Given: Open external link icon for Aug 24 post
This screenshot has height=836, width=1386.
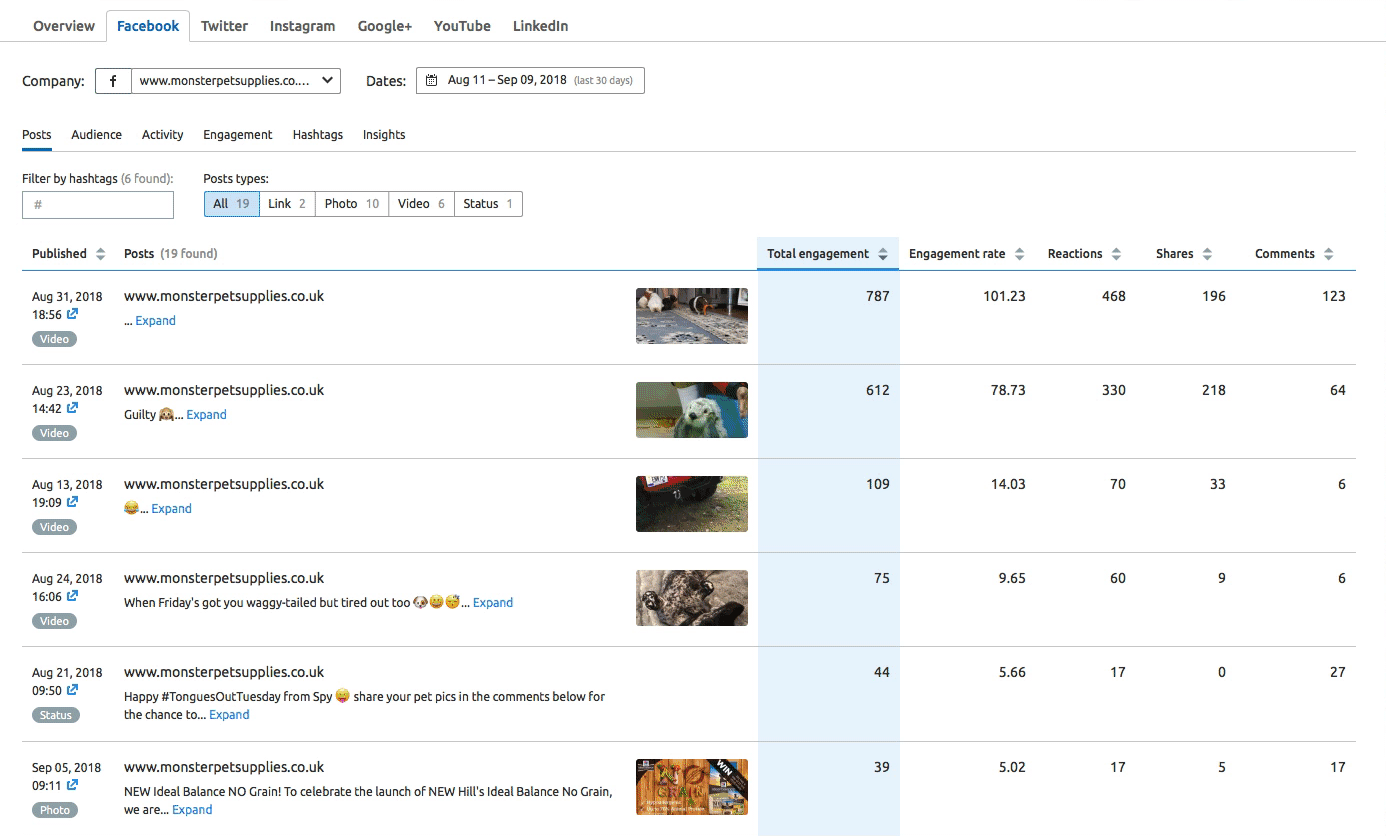Looking at the screenshot, I should [x=72, y=596].
